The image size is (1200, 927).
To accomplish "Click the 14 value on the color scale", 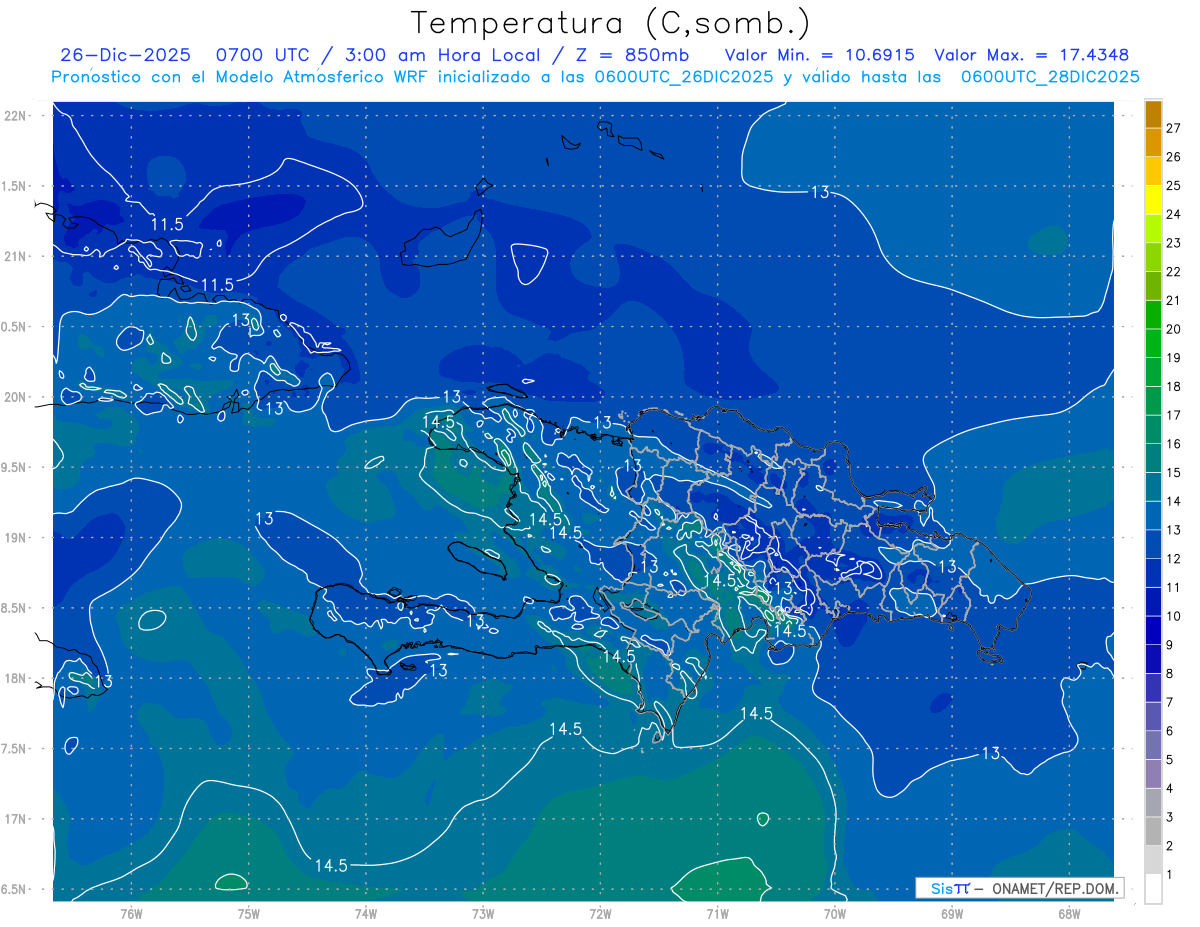I will 1173,501.
